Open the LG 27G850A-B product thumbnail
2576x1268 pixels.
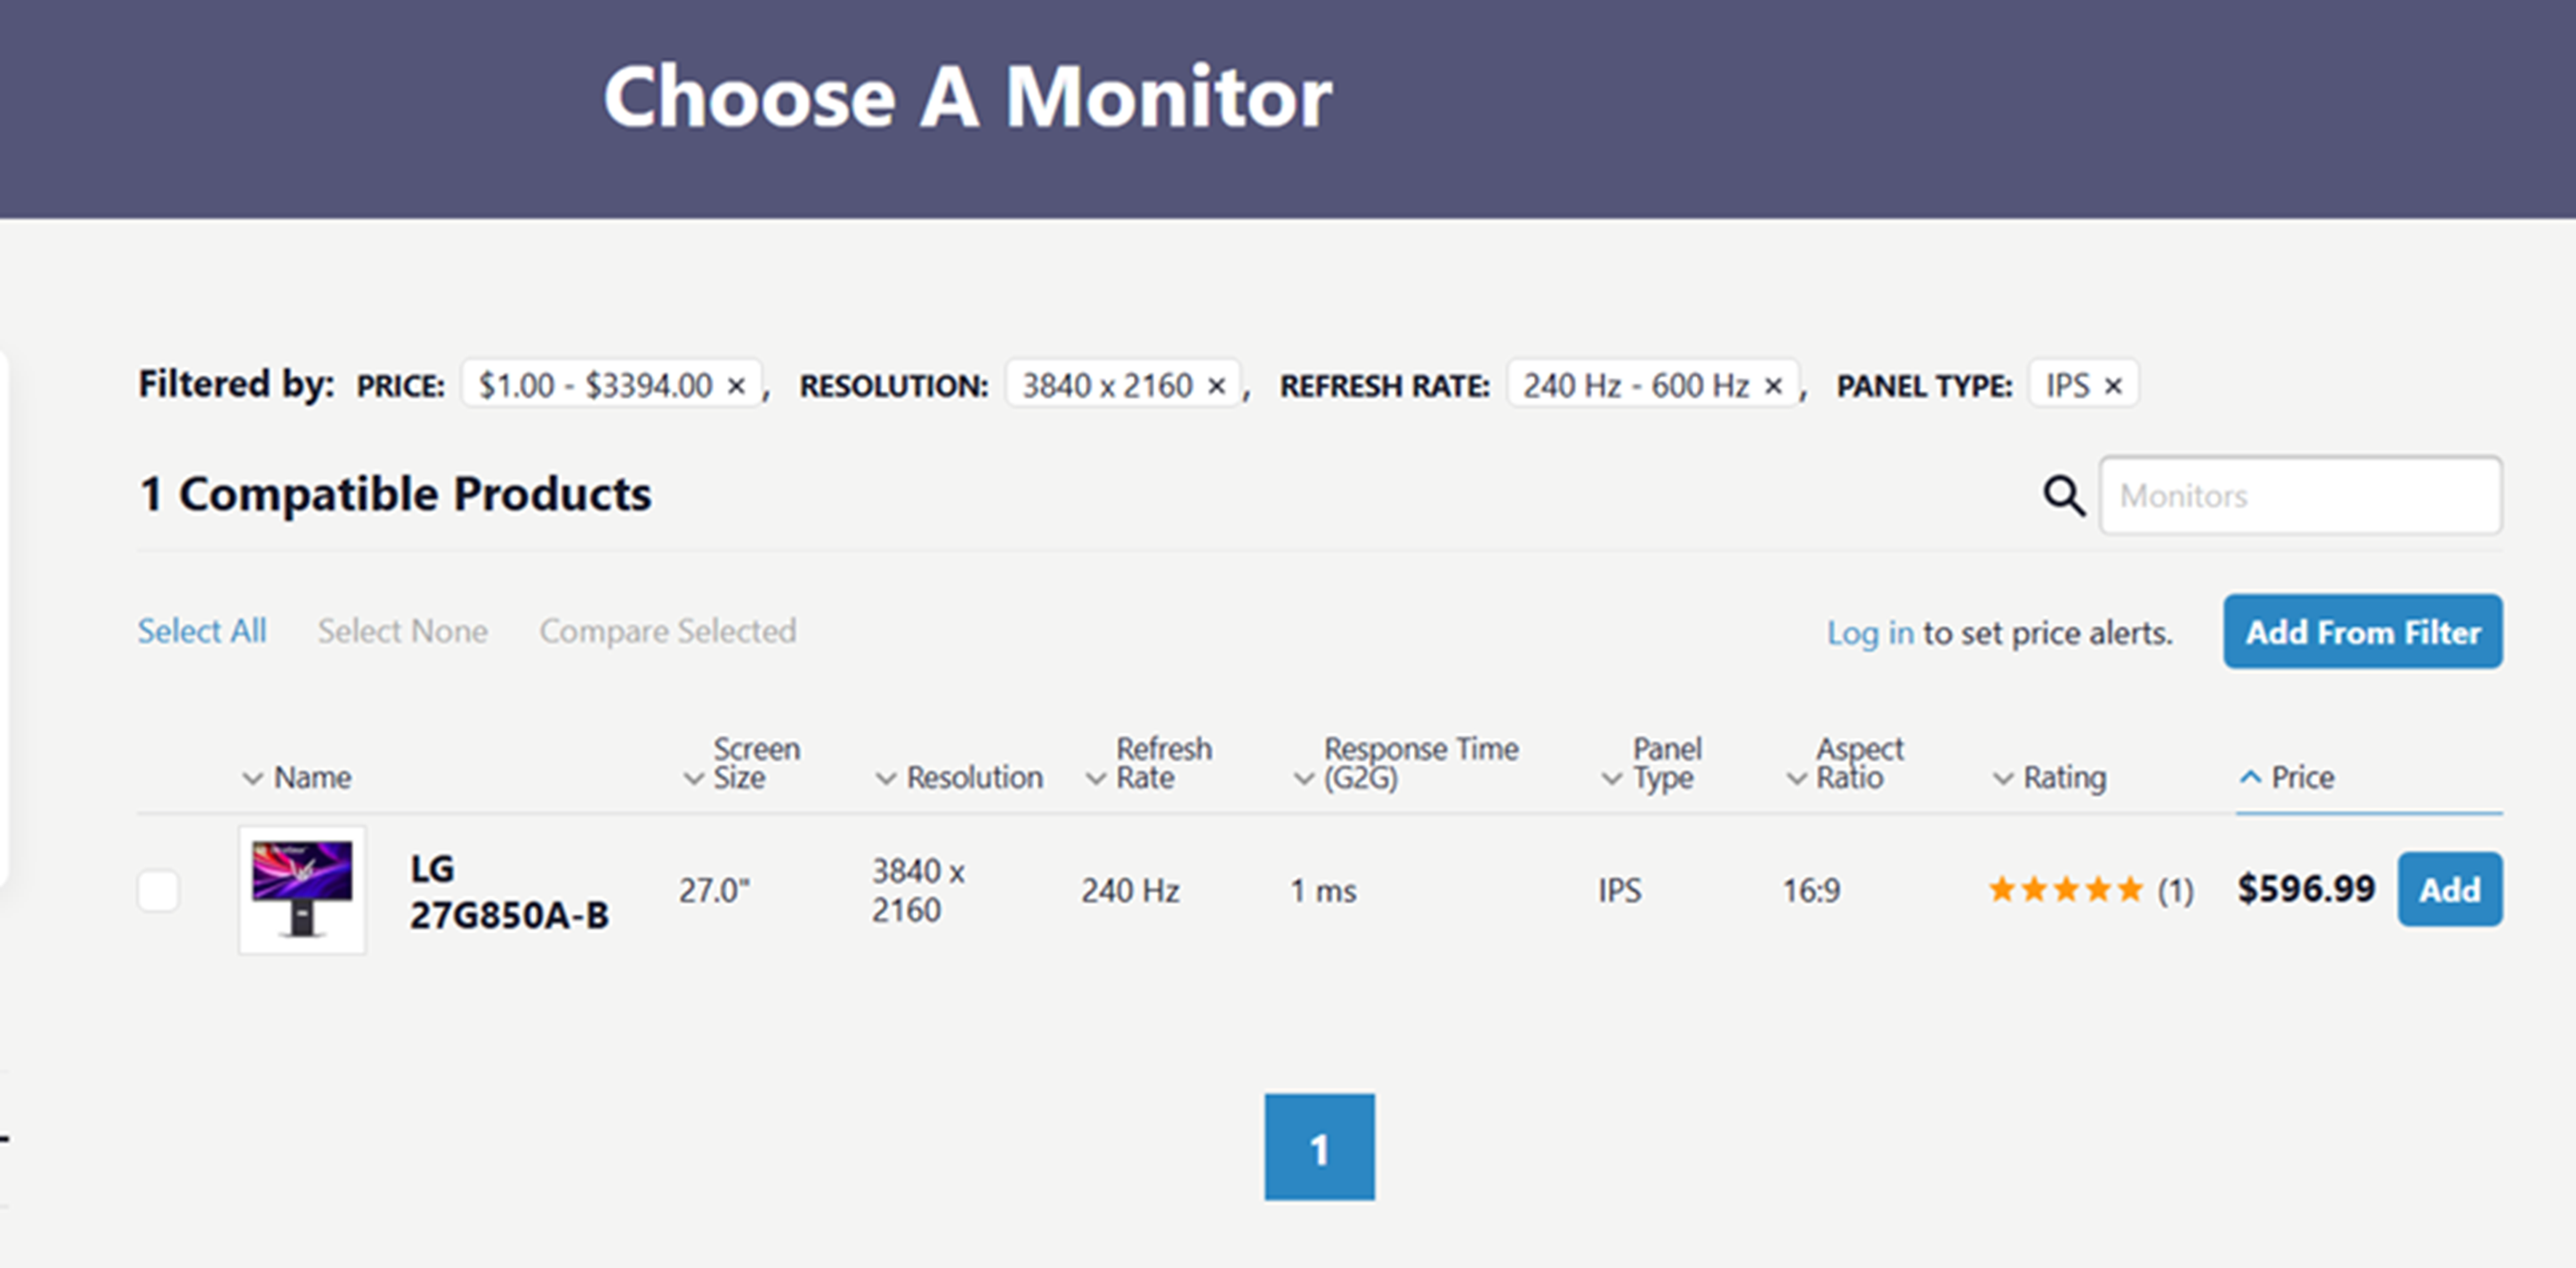pos(302,889)
